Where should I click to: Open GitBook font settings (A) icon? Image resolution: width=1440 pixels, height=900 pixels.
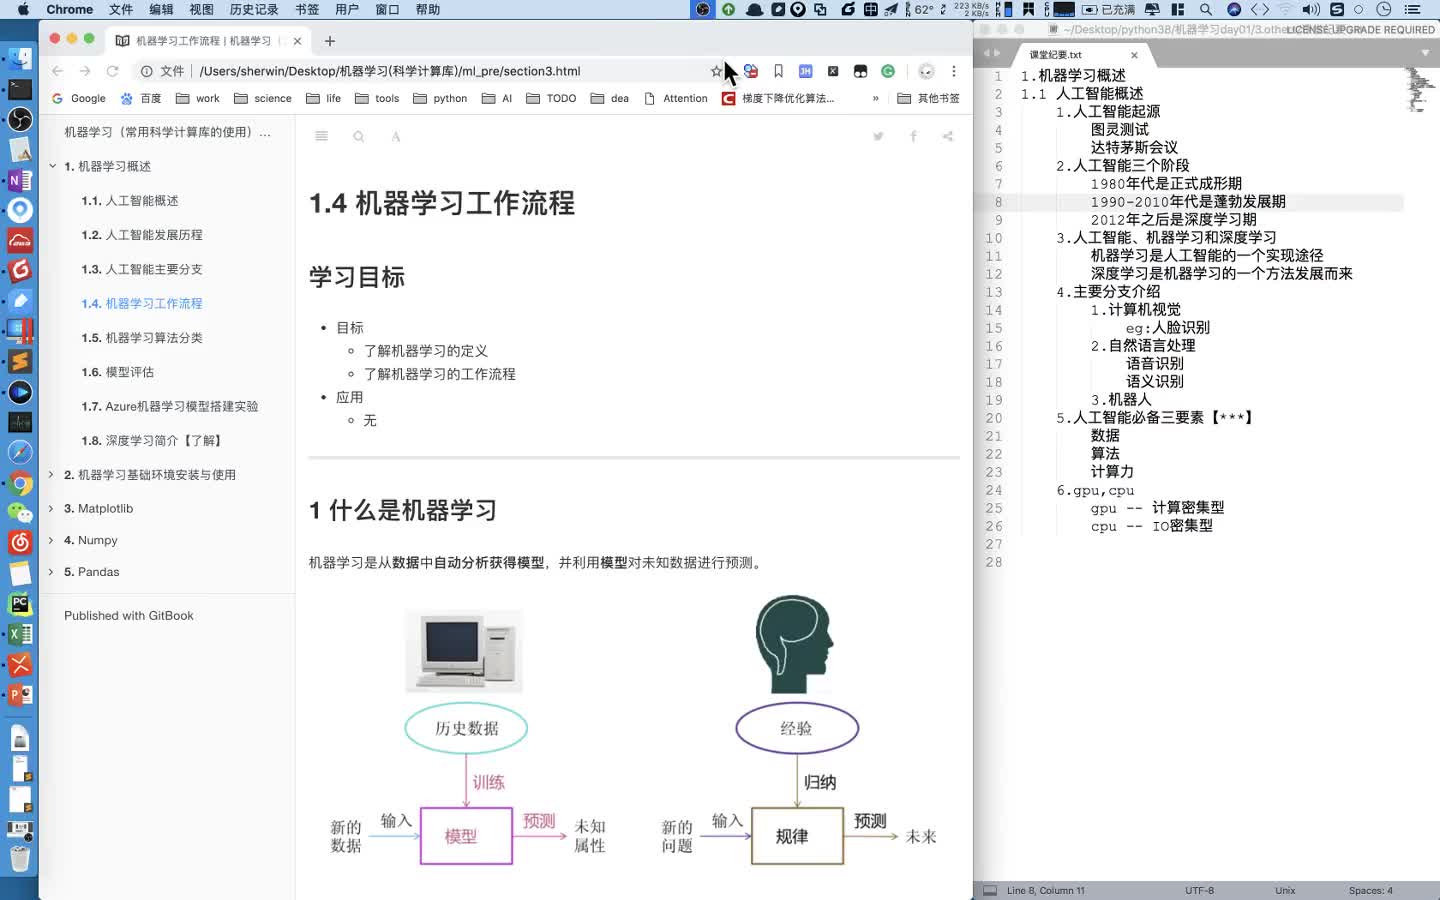click(x=396, y=136)
